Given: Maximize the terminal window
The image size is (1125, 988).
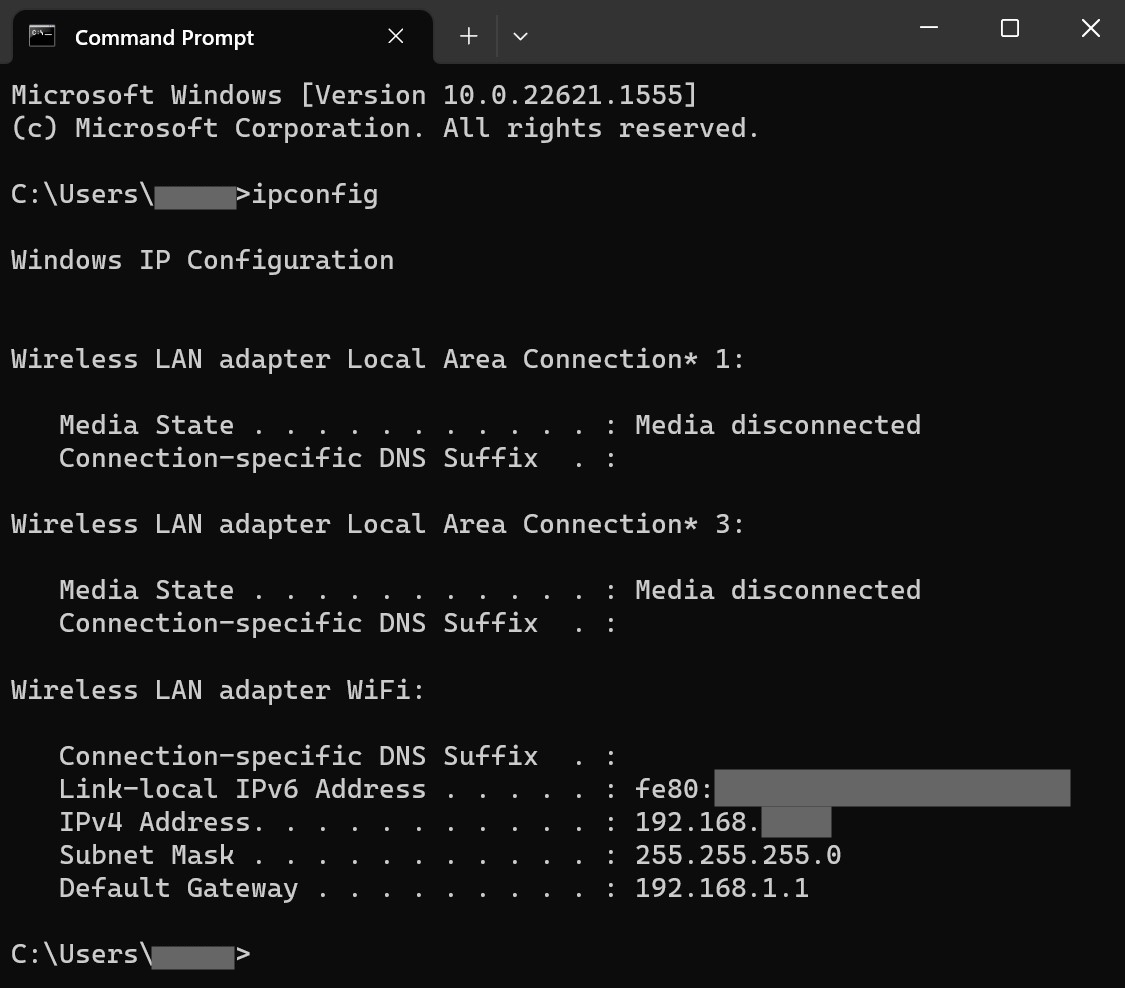Looking at the screenshot, I should (x=1009, y=28).
